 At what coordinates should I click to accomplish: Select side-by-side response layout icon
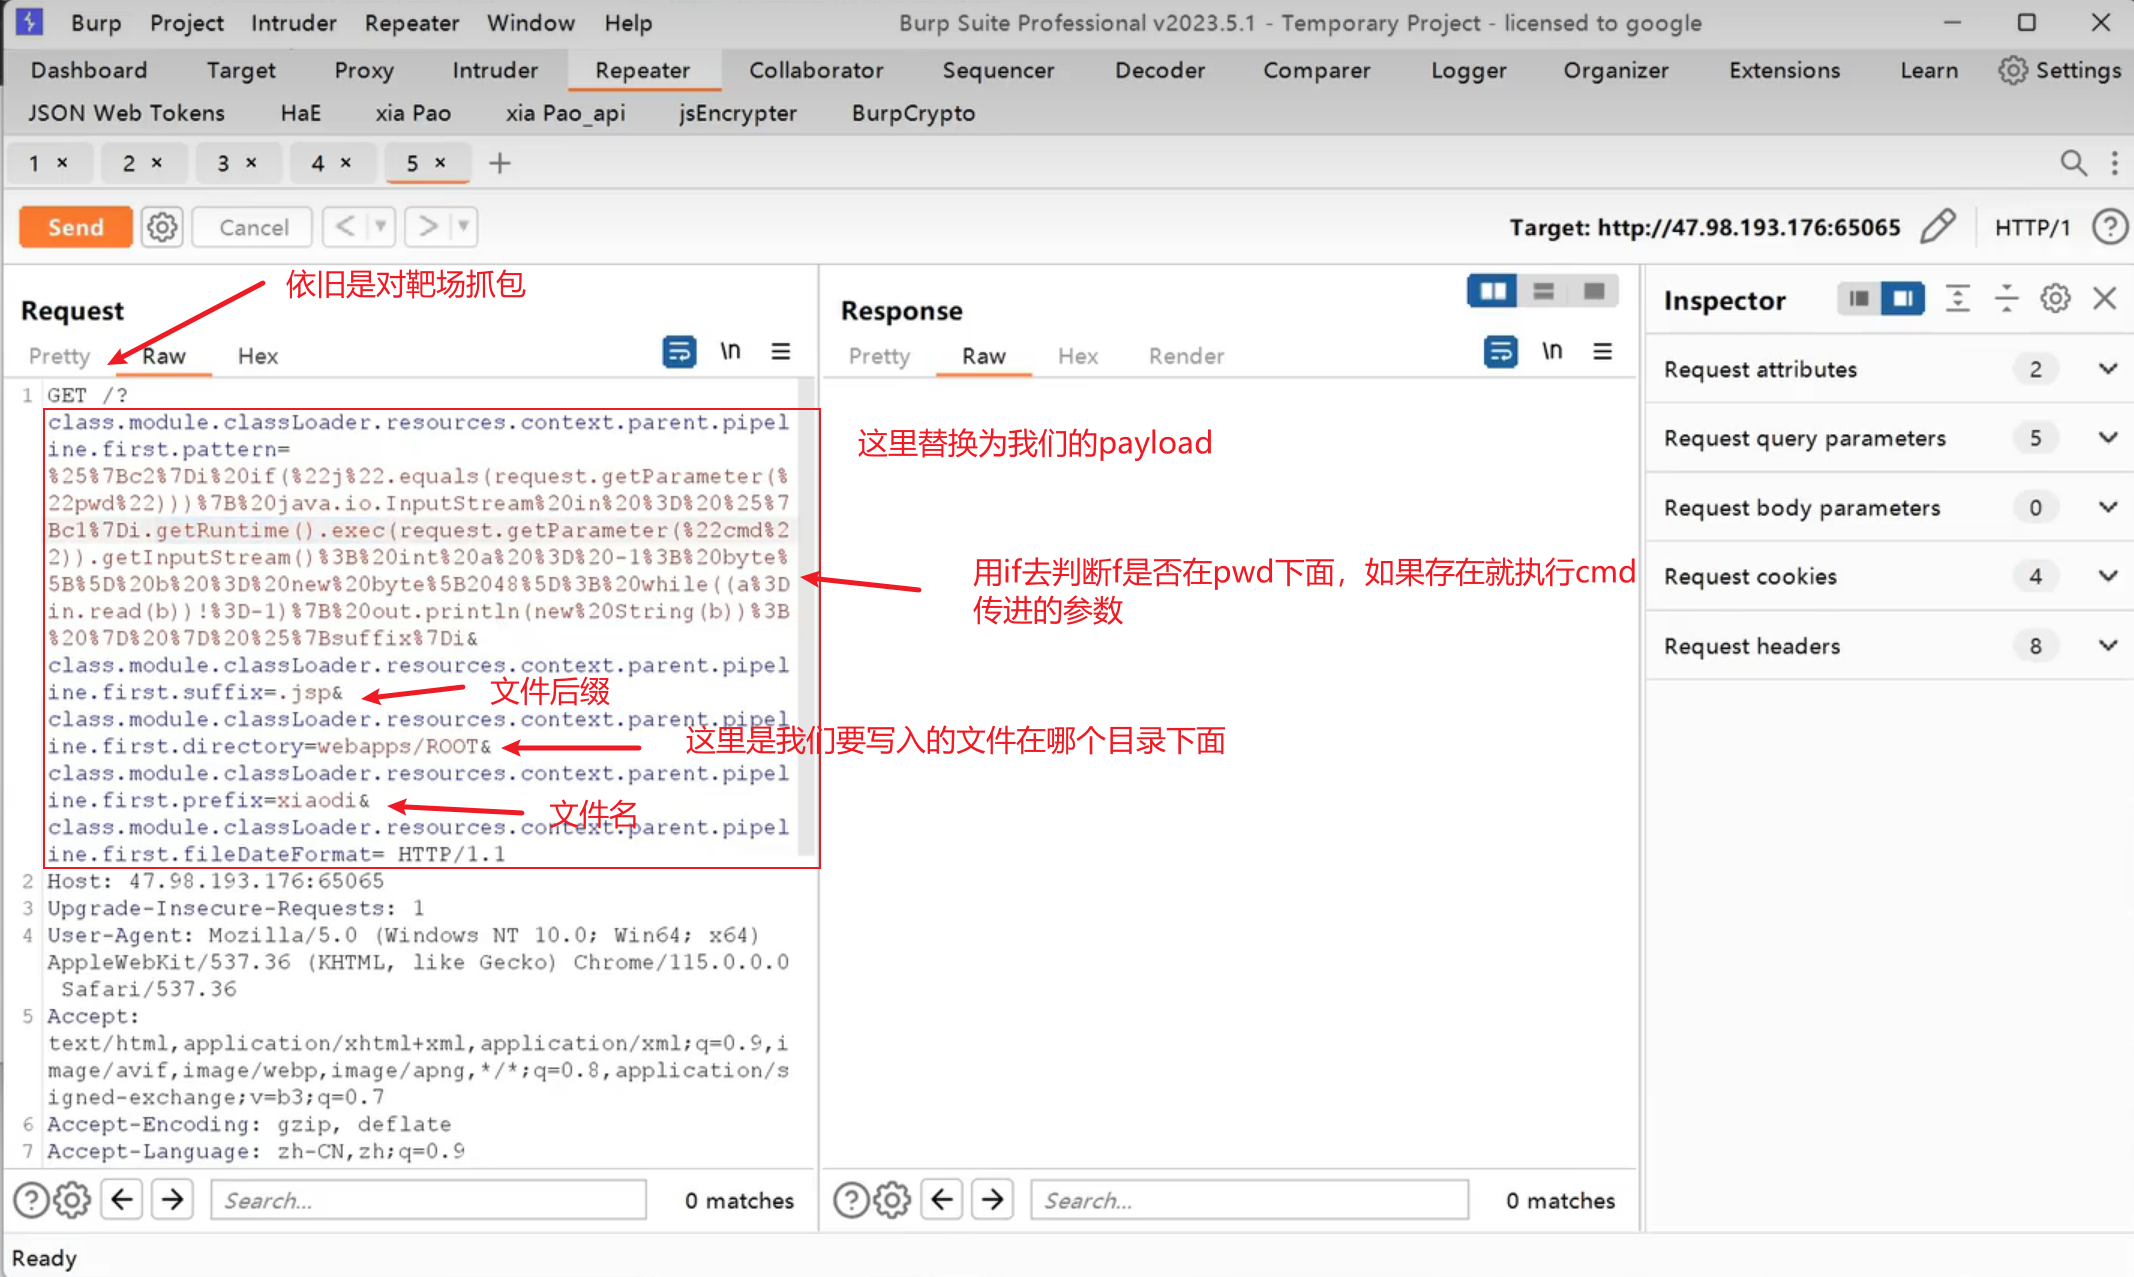(1492, 291)
